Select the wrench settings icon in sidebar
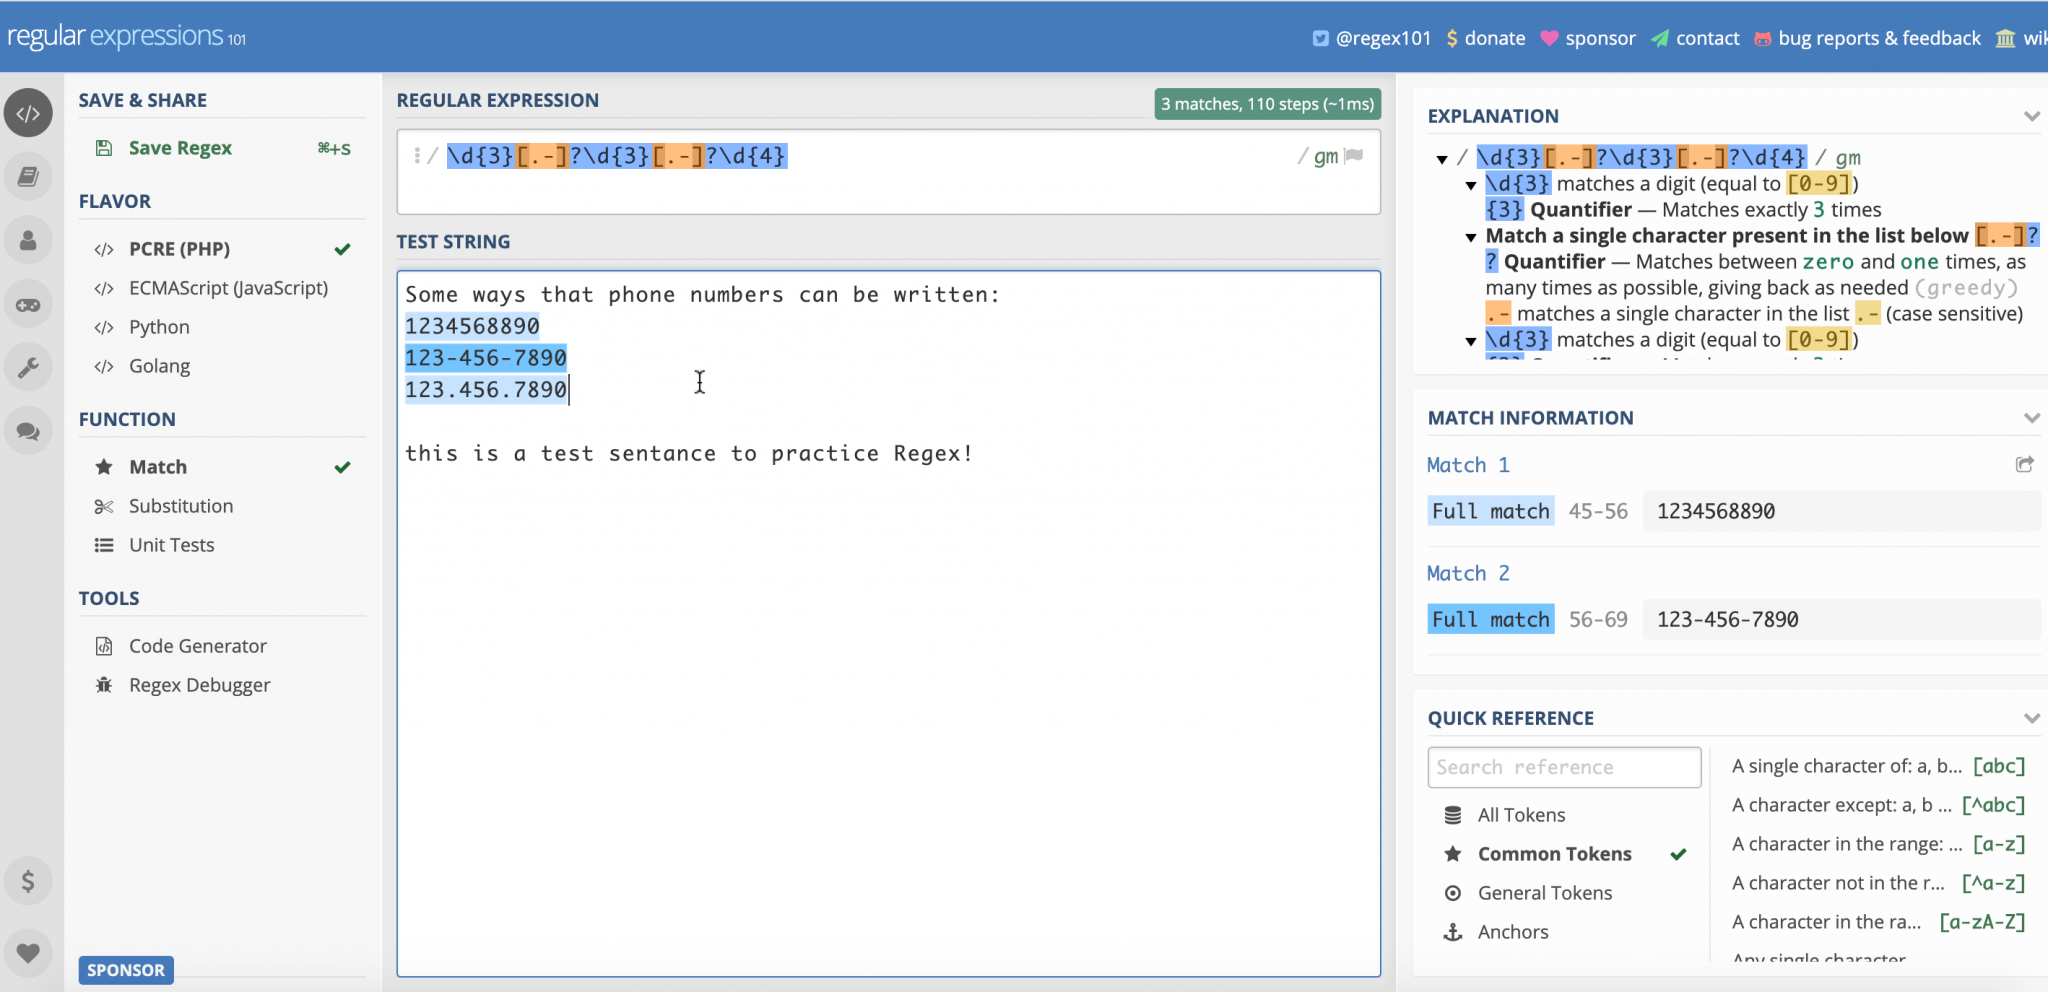Screen dimensions: 2048x992 click(x=28, y=367)
